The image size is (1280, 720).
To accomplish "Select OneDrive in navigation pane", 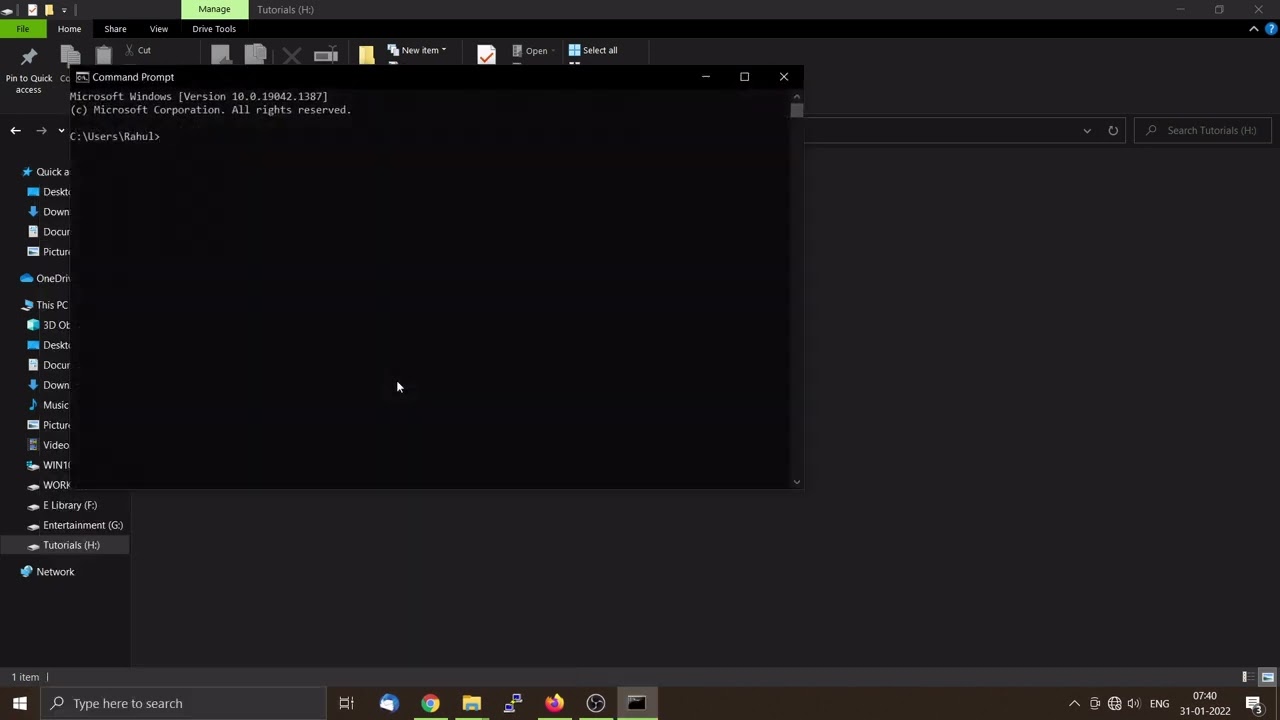I will tap(46, 278).
